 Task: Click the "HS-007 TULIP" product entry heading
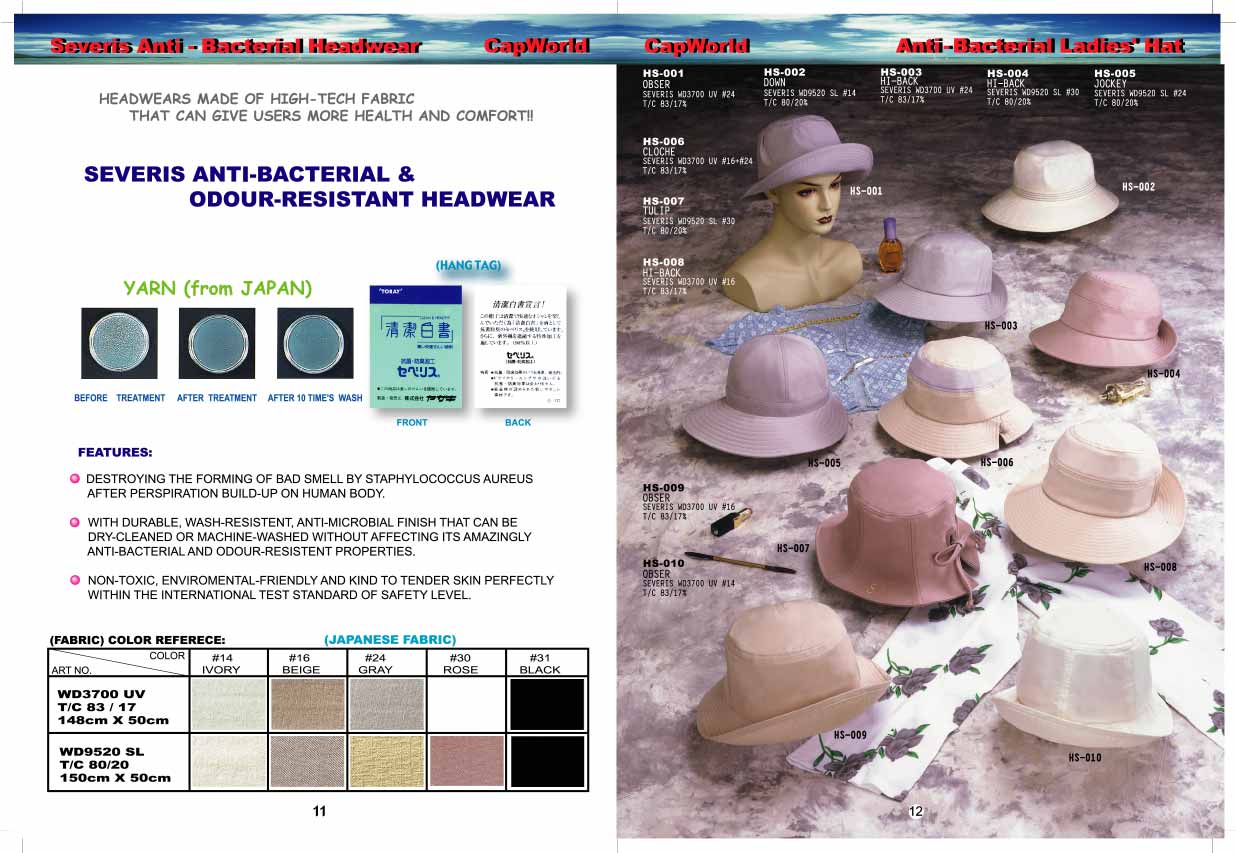point(663,206)
